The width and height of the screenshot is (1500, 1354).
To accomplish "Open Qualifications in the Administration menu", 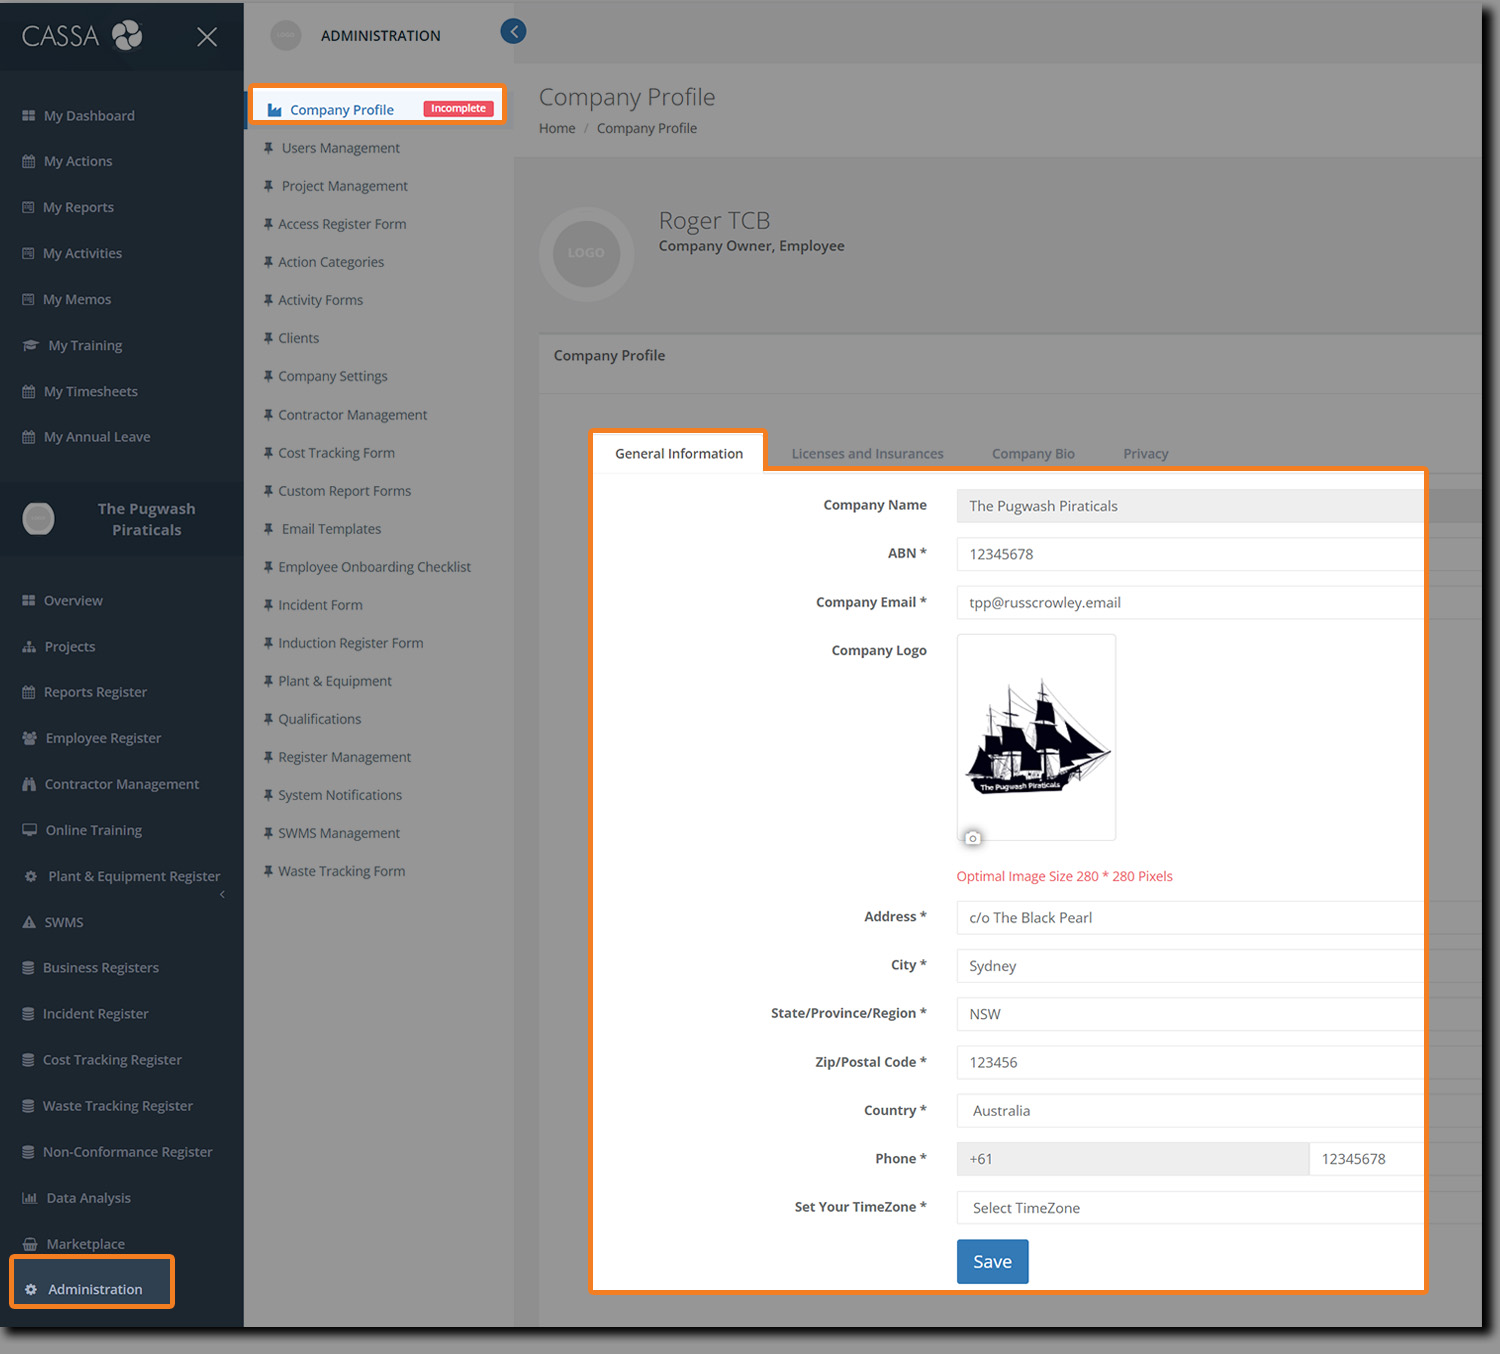I will (x=320, y=719).
